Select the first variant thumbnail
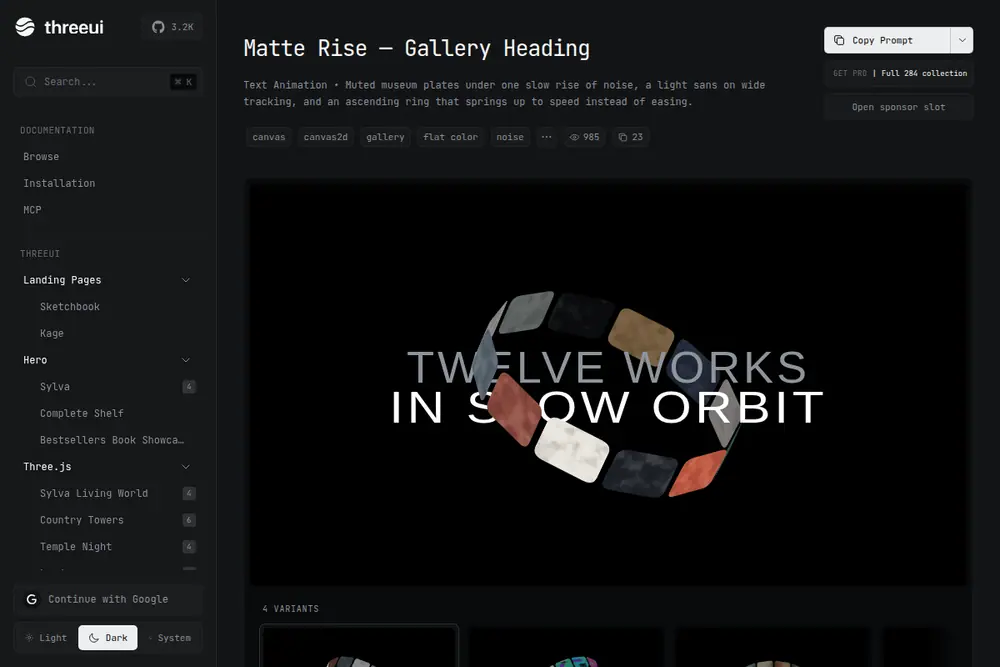The width and height of the screenshot is (1000, 667). point(359,646)
